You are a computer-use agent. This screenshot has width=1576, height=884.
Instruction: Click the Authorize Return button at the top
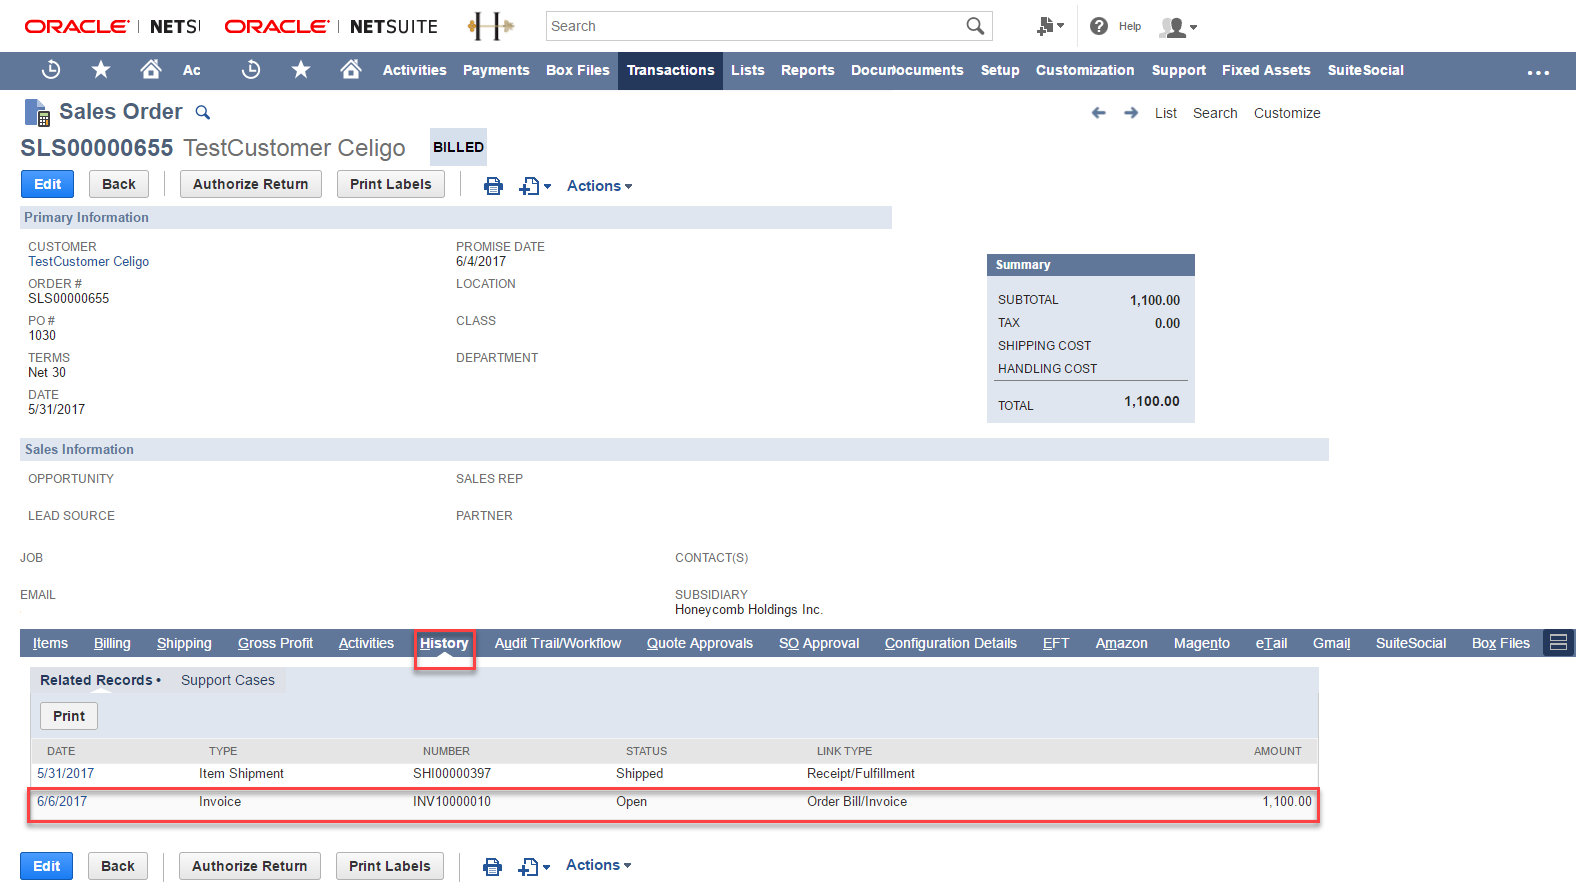251,184
